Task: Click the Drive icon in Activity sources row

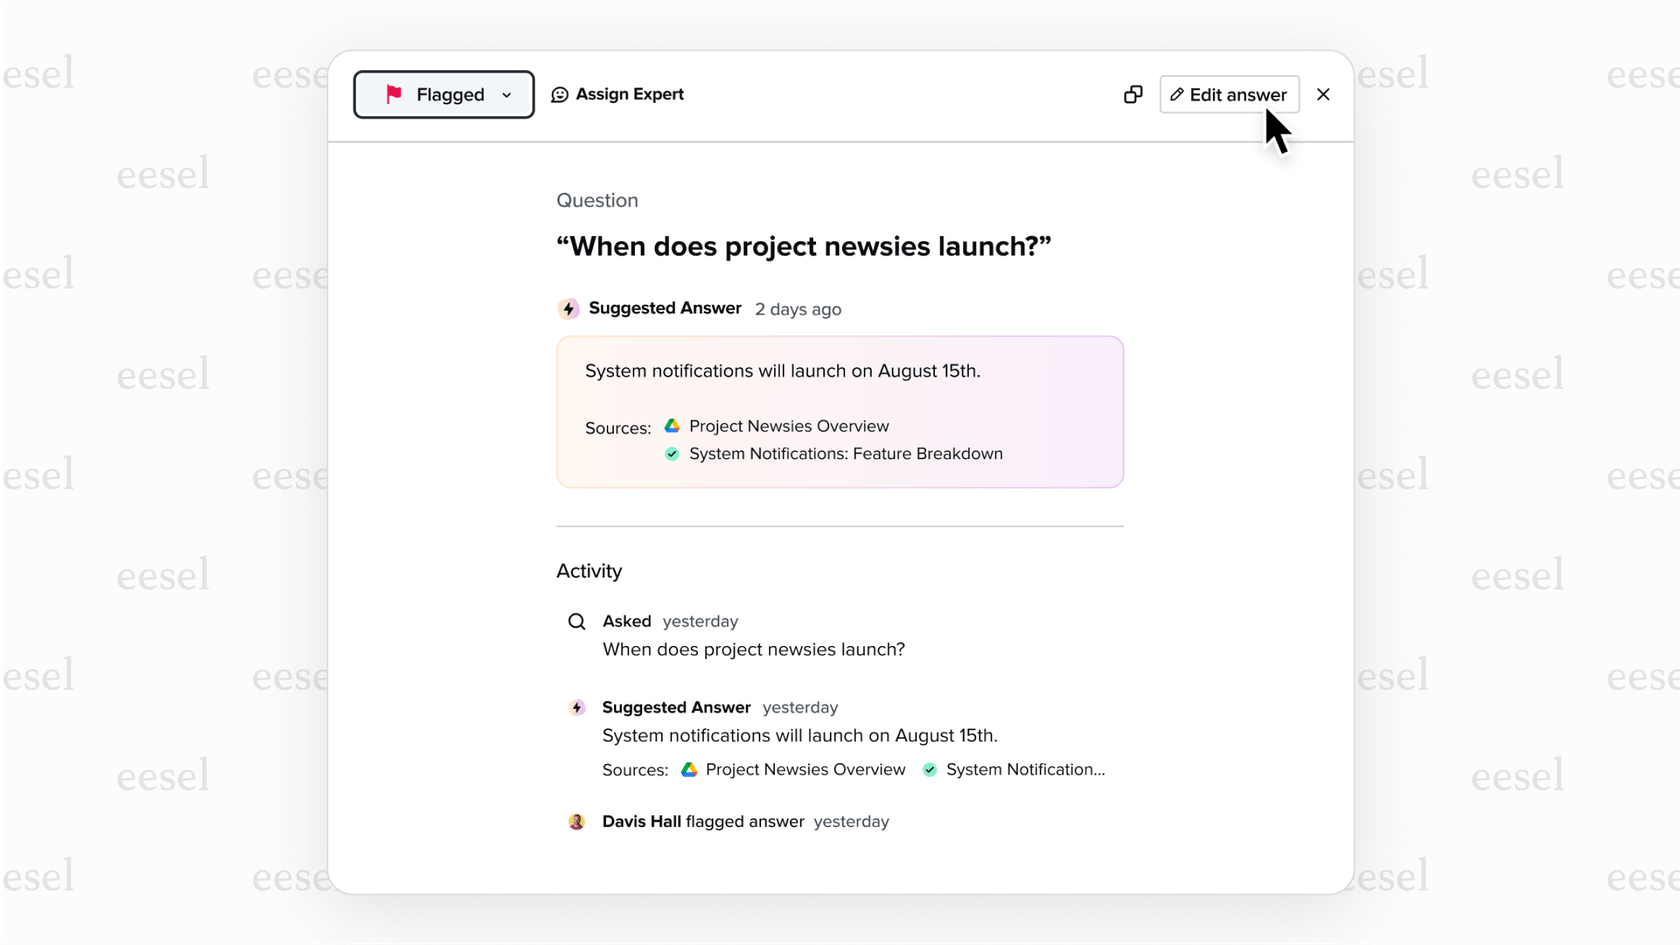Action: pyautogui.click(x=689, y=769)
